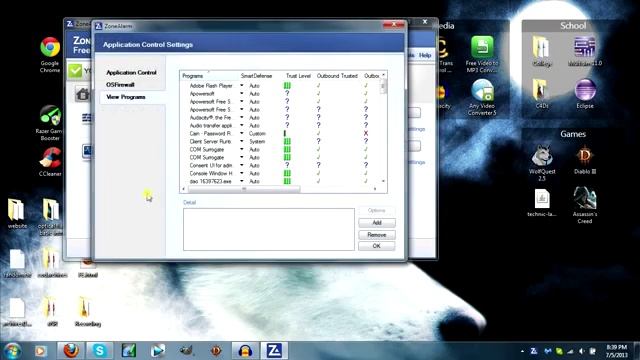Click the Windows Start orb
Viewport: 640px width, 360px height.
click(x=12, y=351)
